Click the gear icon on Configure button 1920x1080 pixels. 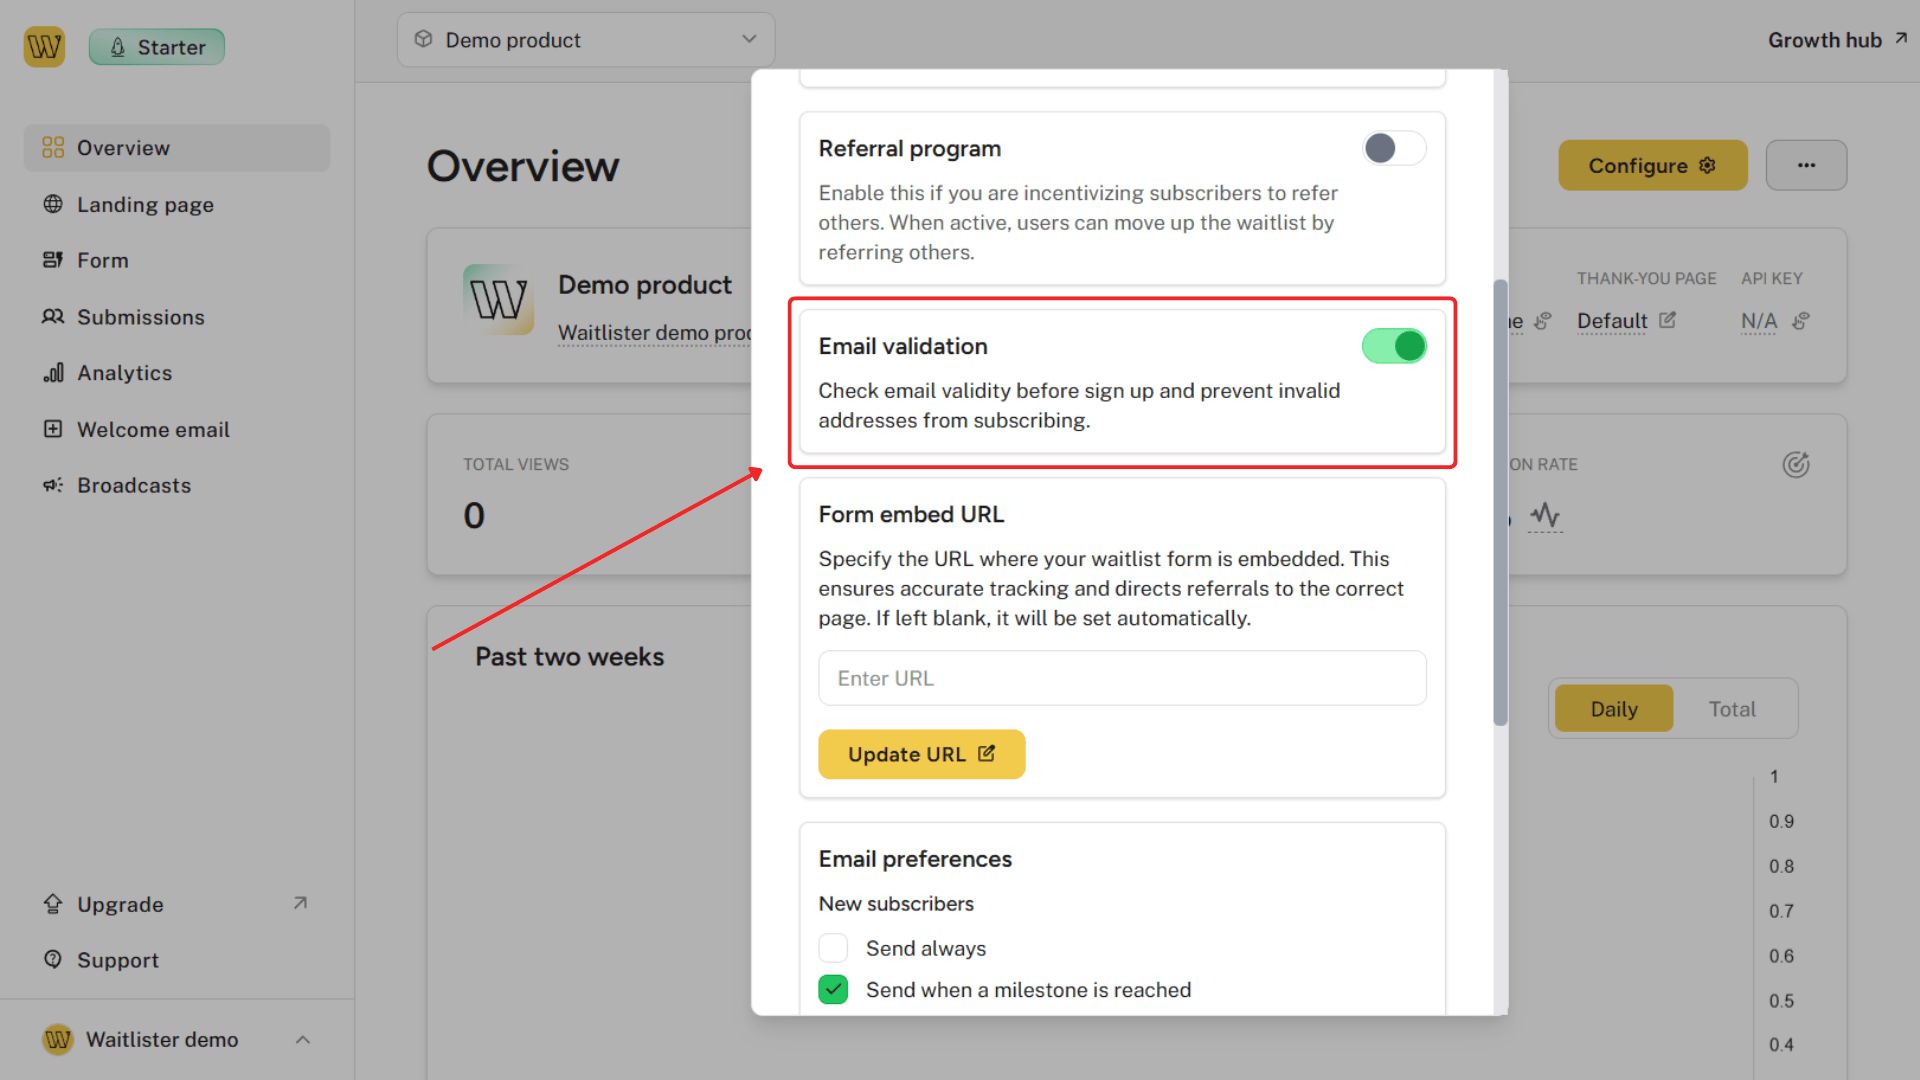click(1707, 165)
